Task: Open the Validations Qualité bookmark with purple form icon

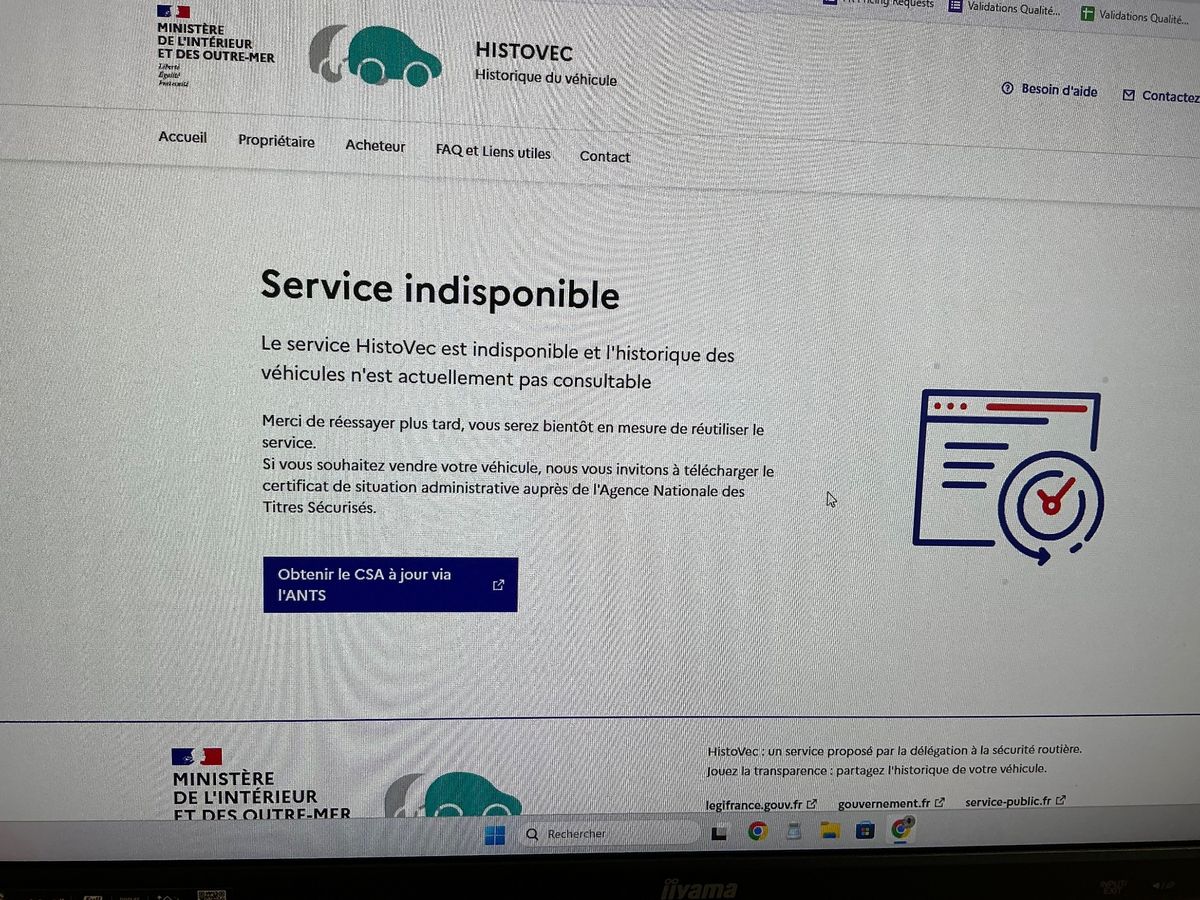Action: click(x=1003, y=7)
